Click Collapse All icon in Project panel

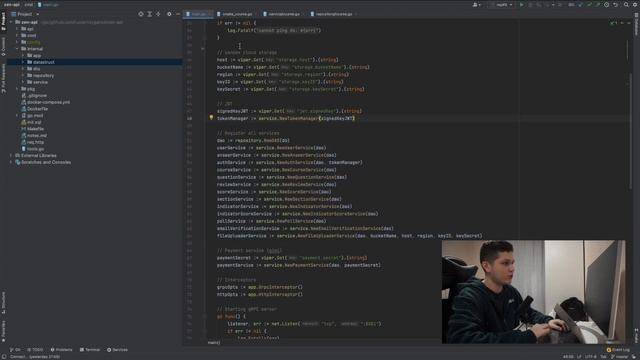tap(158, 14)
